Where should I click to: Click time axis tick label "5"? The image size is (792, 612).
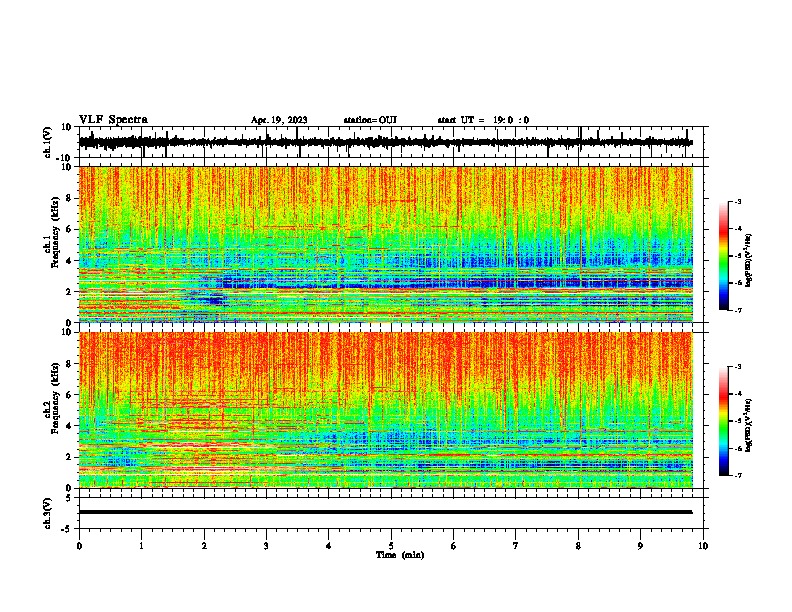(391, 546)
